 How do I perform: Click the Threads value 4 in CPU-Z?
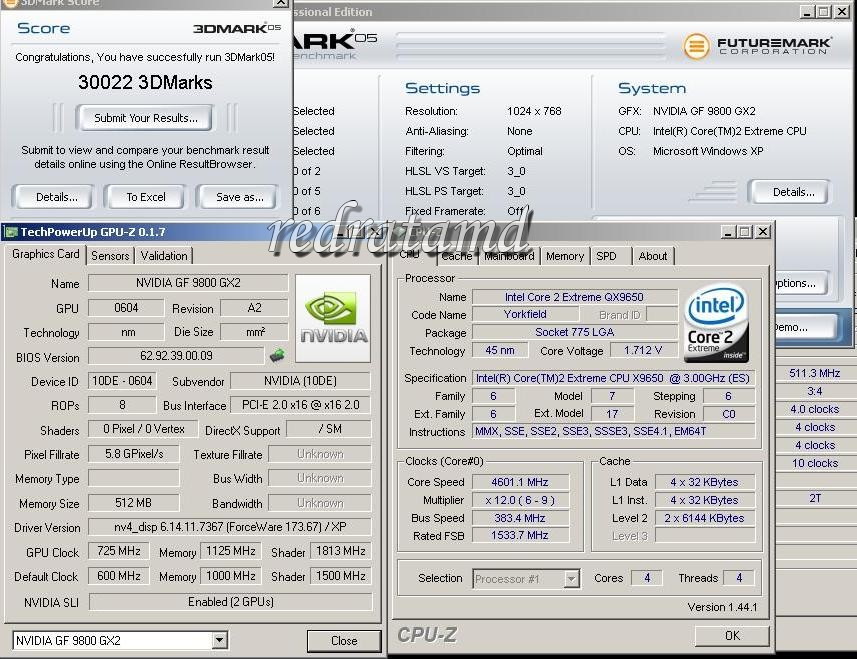(x=739, y=578)
